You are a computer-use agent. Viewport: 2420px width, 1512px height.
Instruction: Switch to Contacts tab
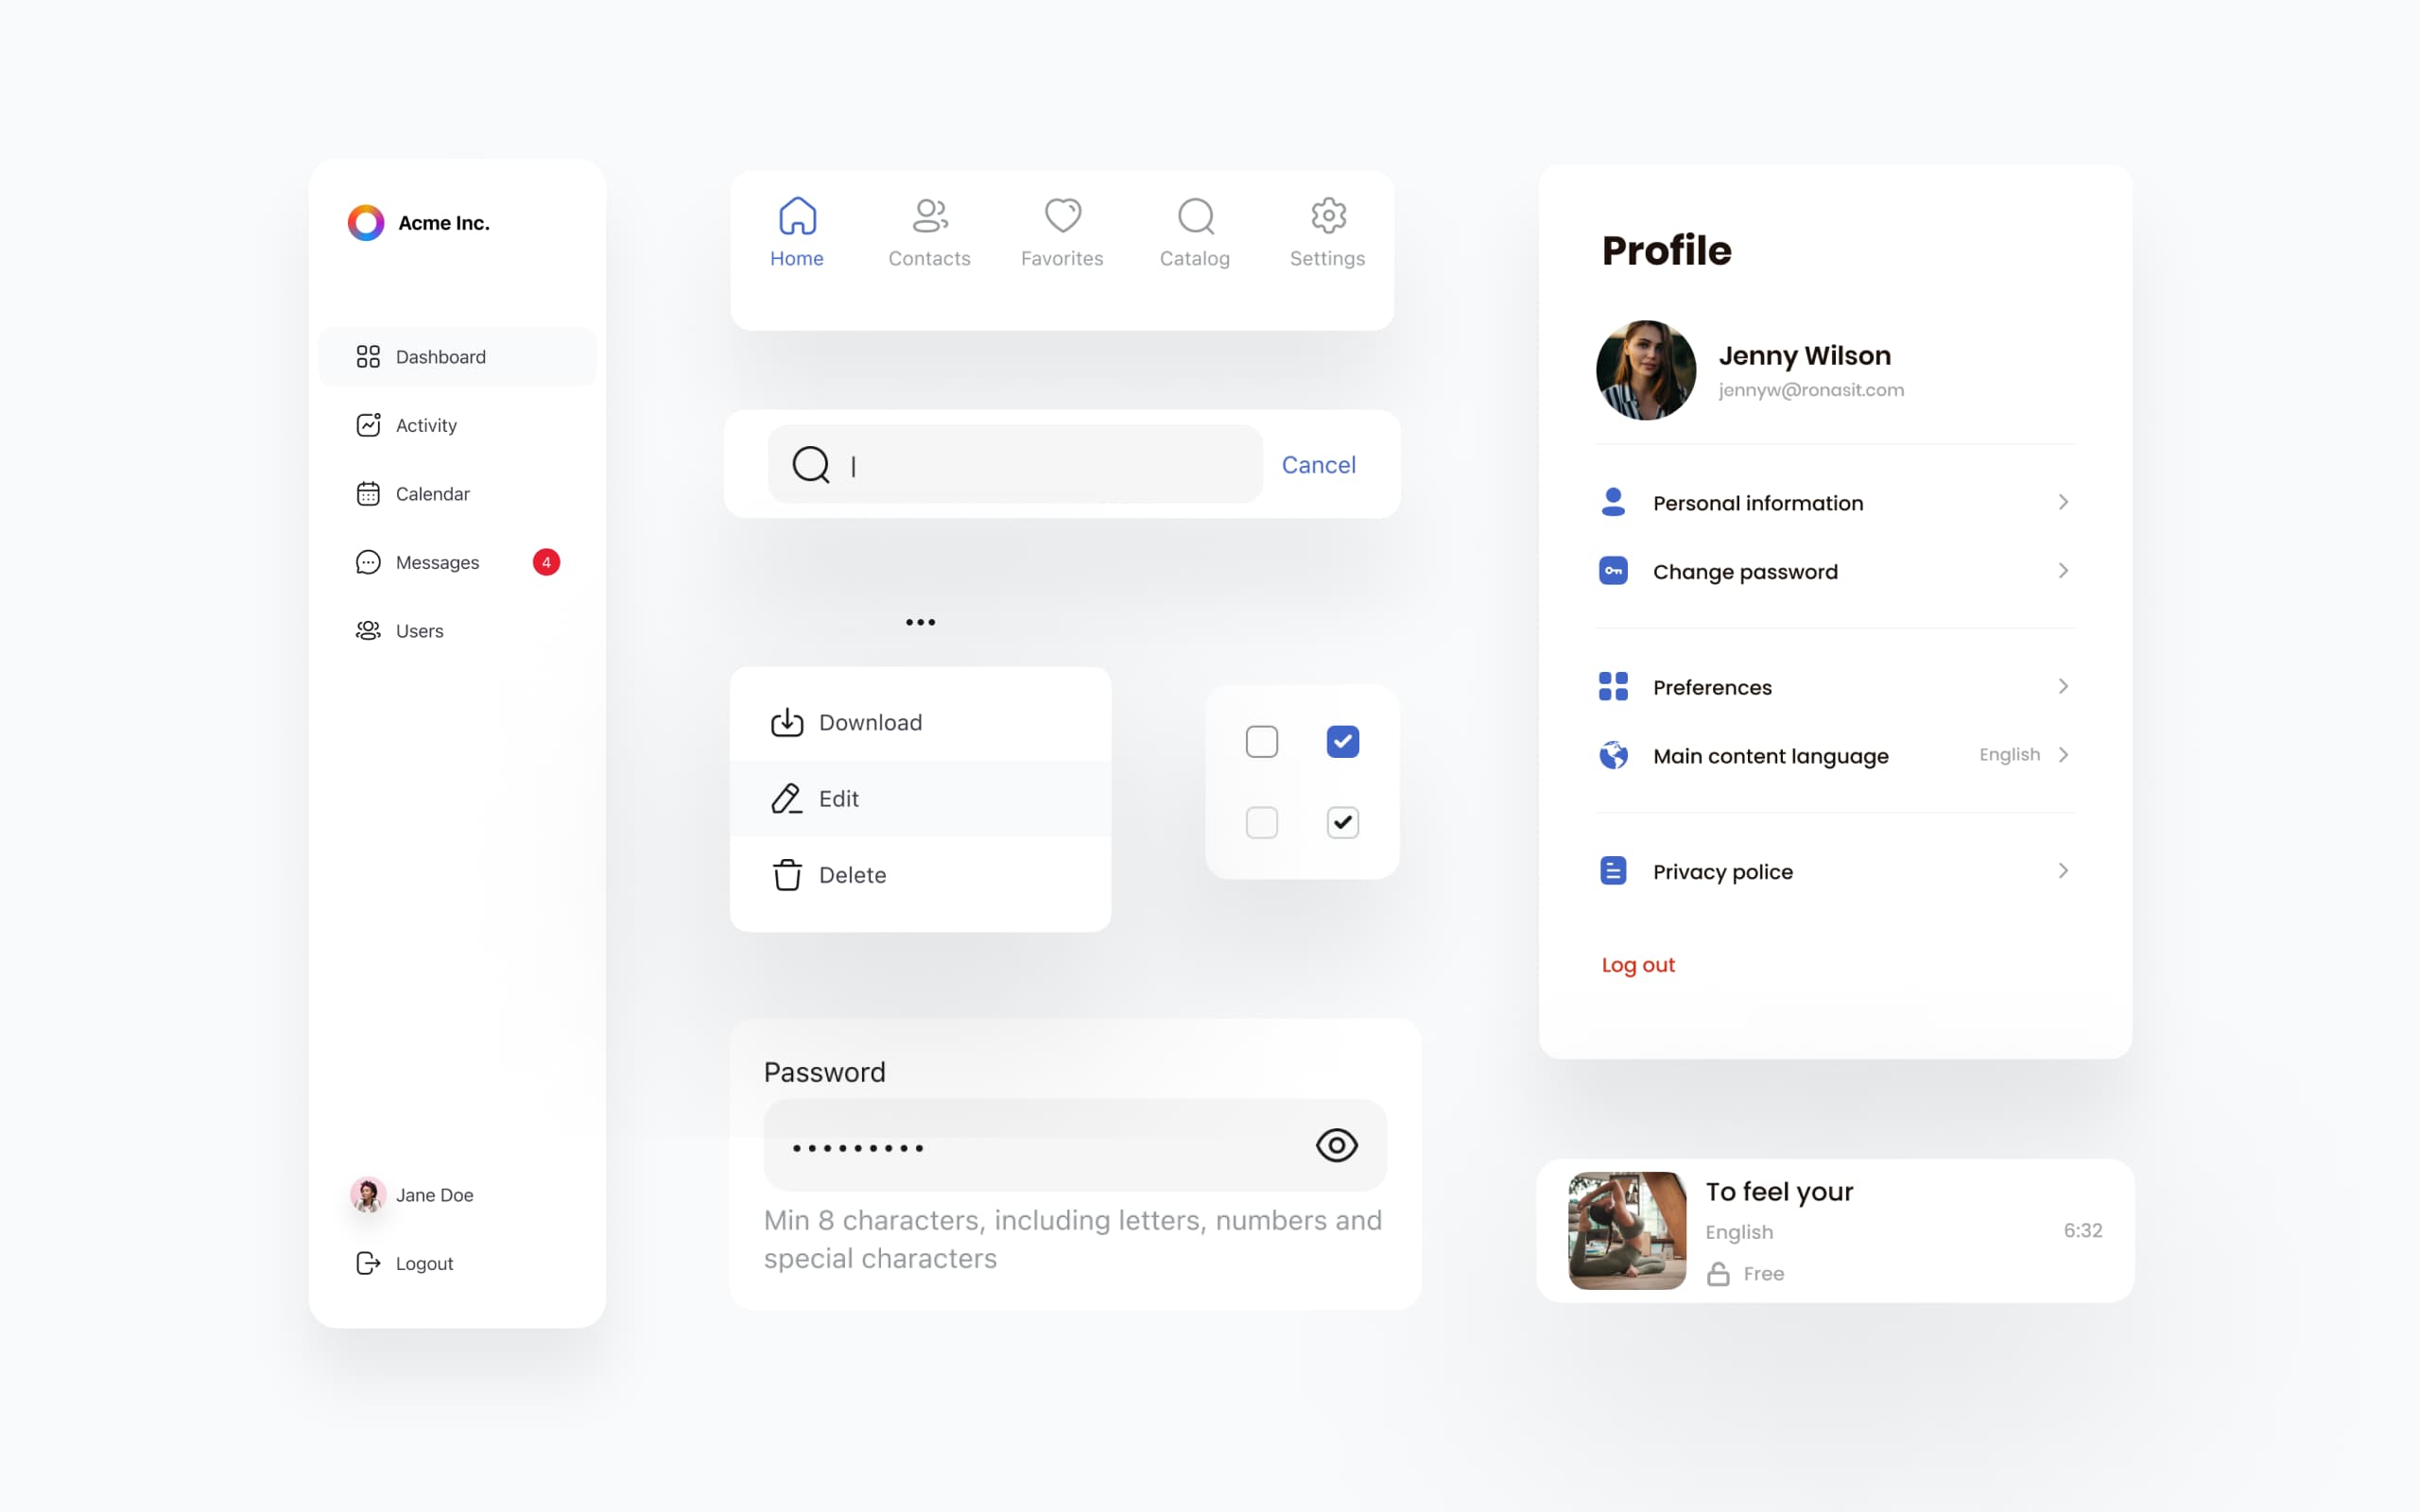(x=928, y=232)
